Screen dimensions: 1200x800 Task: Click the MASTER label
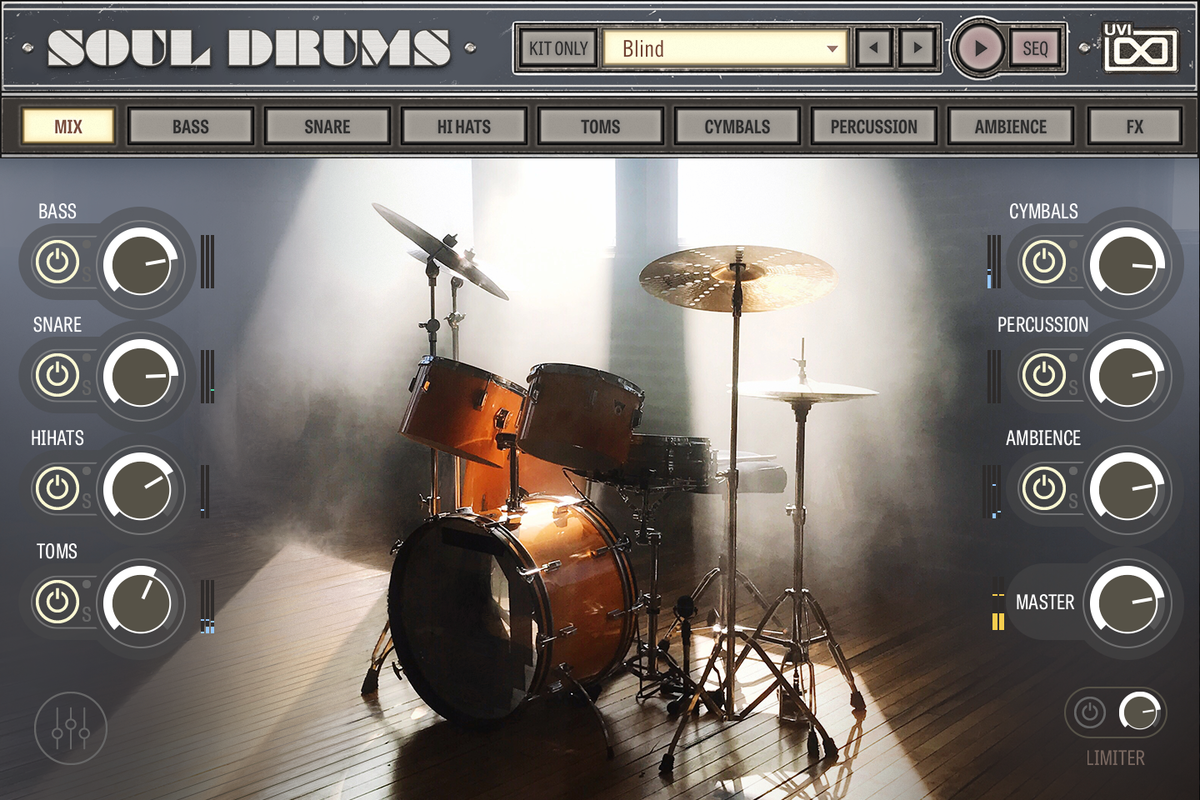(1045, 602)
